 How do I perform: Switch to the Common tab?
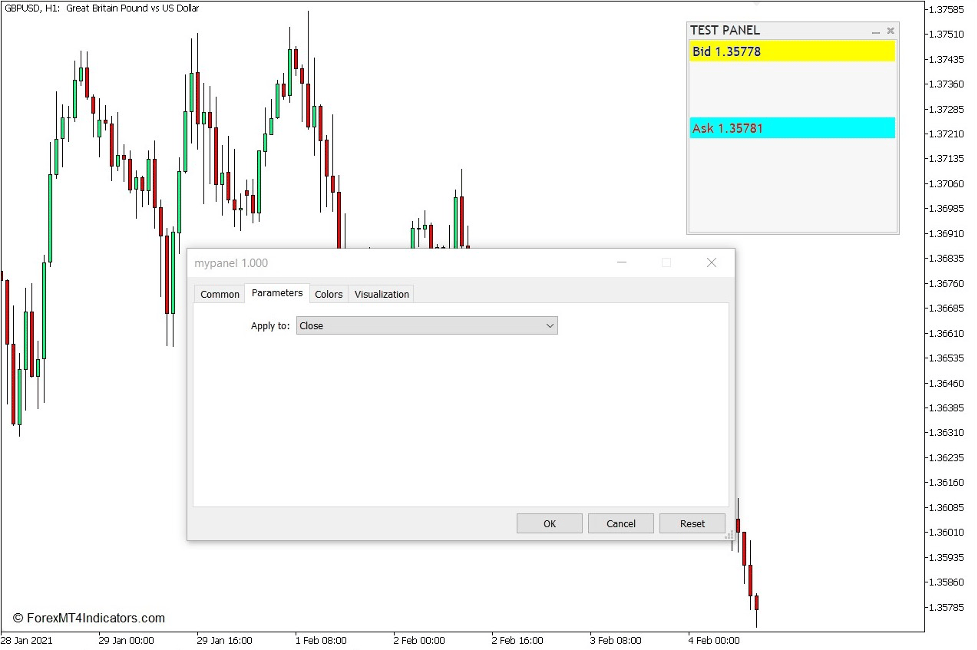click(218, 293)
